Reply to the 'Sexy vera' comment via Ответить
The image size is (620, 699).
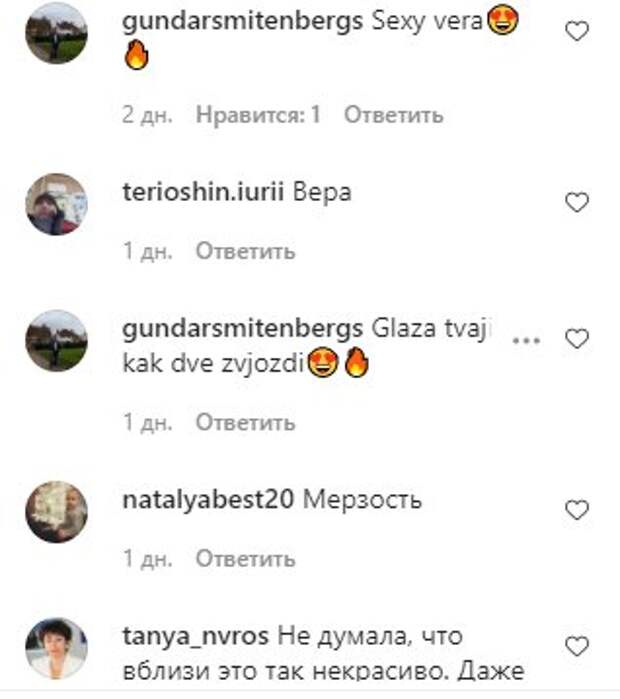(394, 115)
